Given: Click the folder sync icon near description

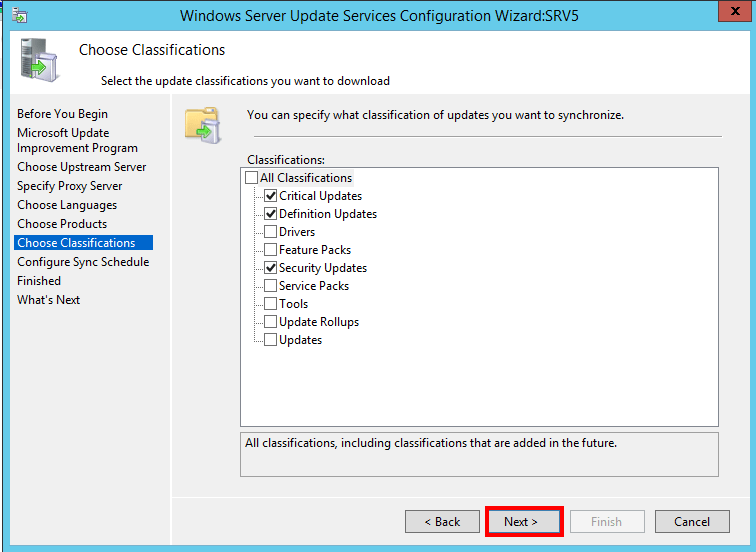Looking at the screenshot, I should click(x=203, y=125).
